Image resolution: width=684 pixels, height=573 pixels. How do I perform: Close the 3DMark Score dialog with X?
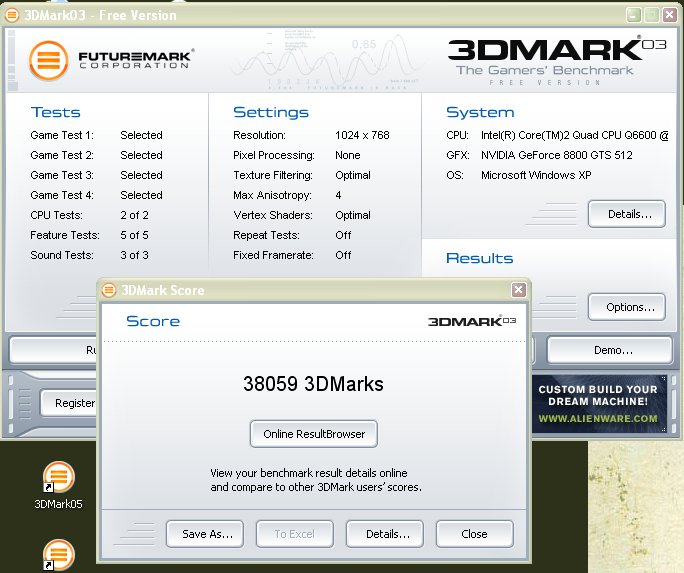pos(518,290)
